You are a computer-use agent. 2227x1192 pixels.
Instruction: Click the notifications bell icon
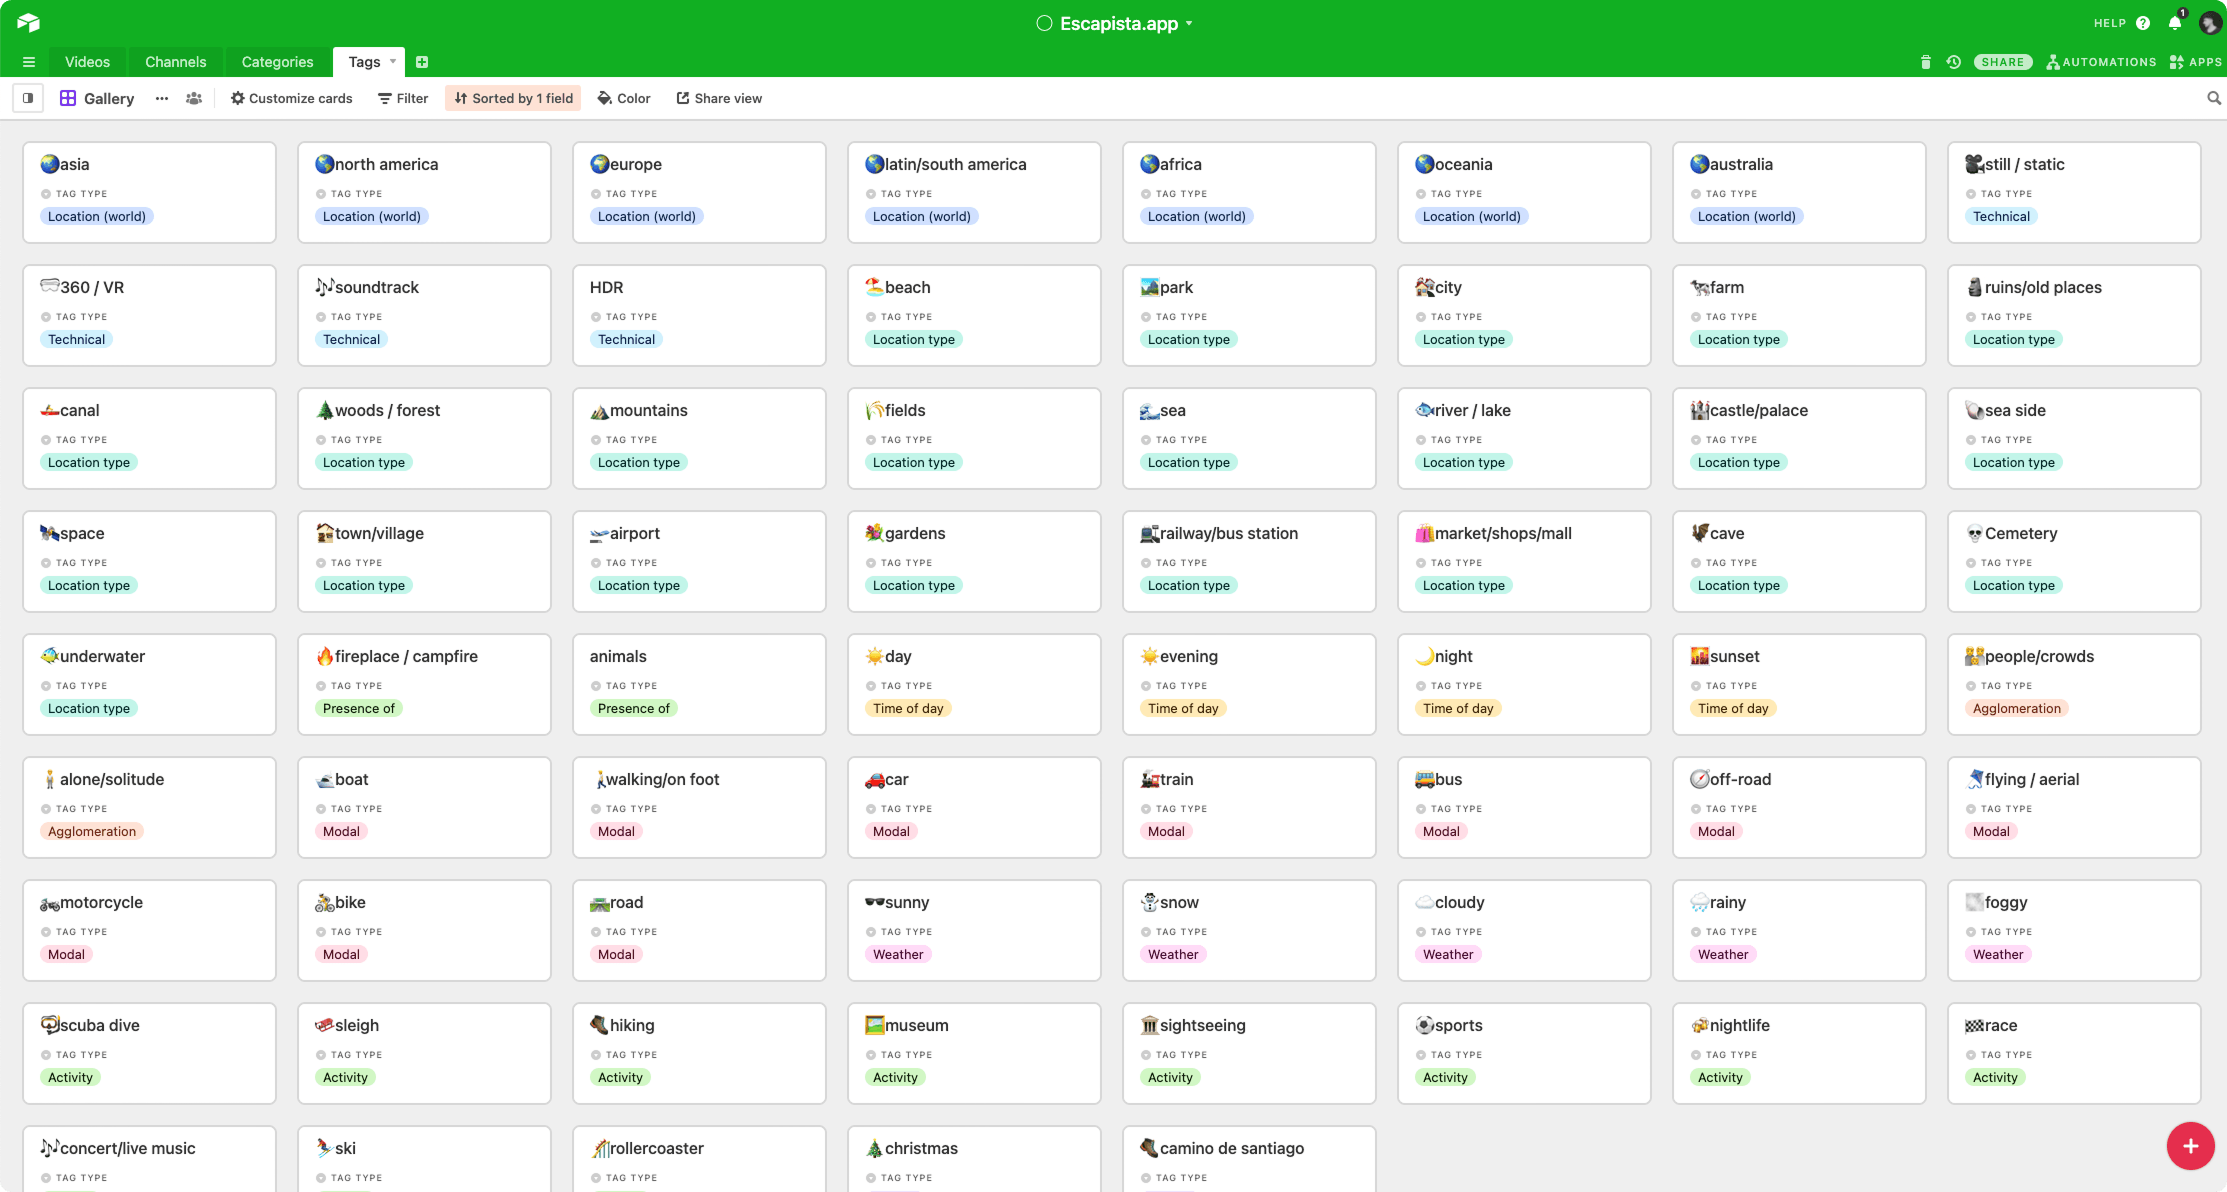2174,23
